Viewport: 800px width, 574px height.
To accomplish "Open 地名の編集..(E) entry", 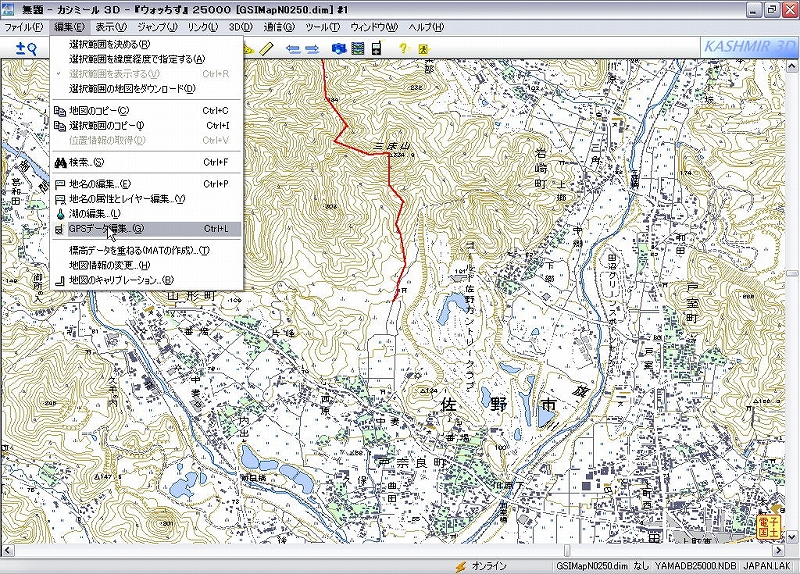I will coord(146,184).
